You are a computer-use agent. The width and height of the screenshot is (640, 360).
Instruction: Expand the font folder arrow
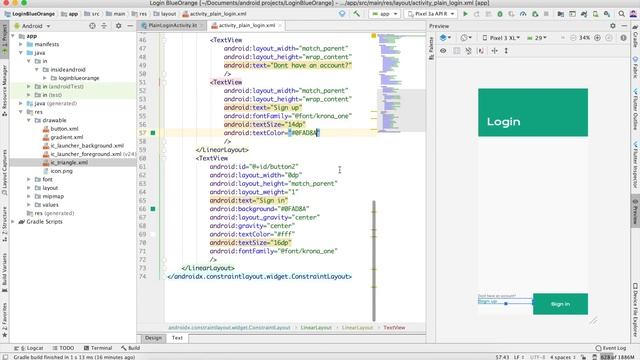click(29, 179)
